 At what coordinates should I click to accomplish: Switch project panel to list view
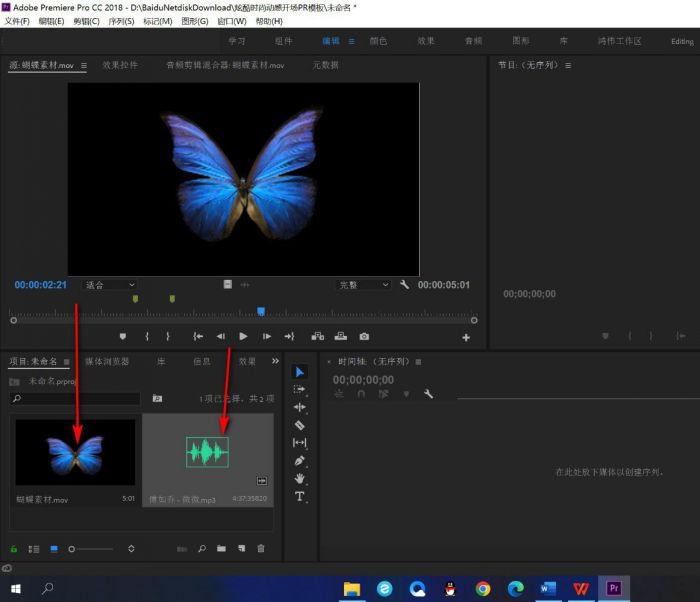point(34,549)
